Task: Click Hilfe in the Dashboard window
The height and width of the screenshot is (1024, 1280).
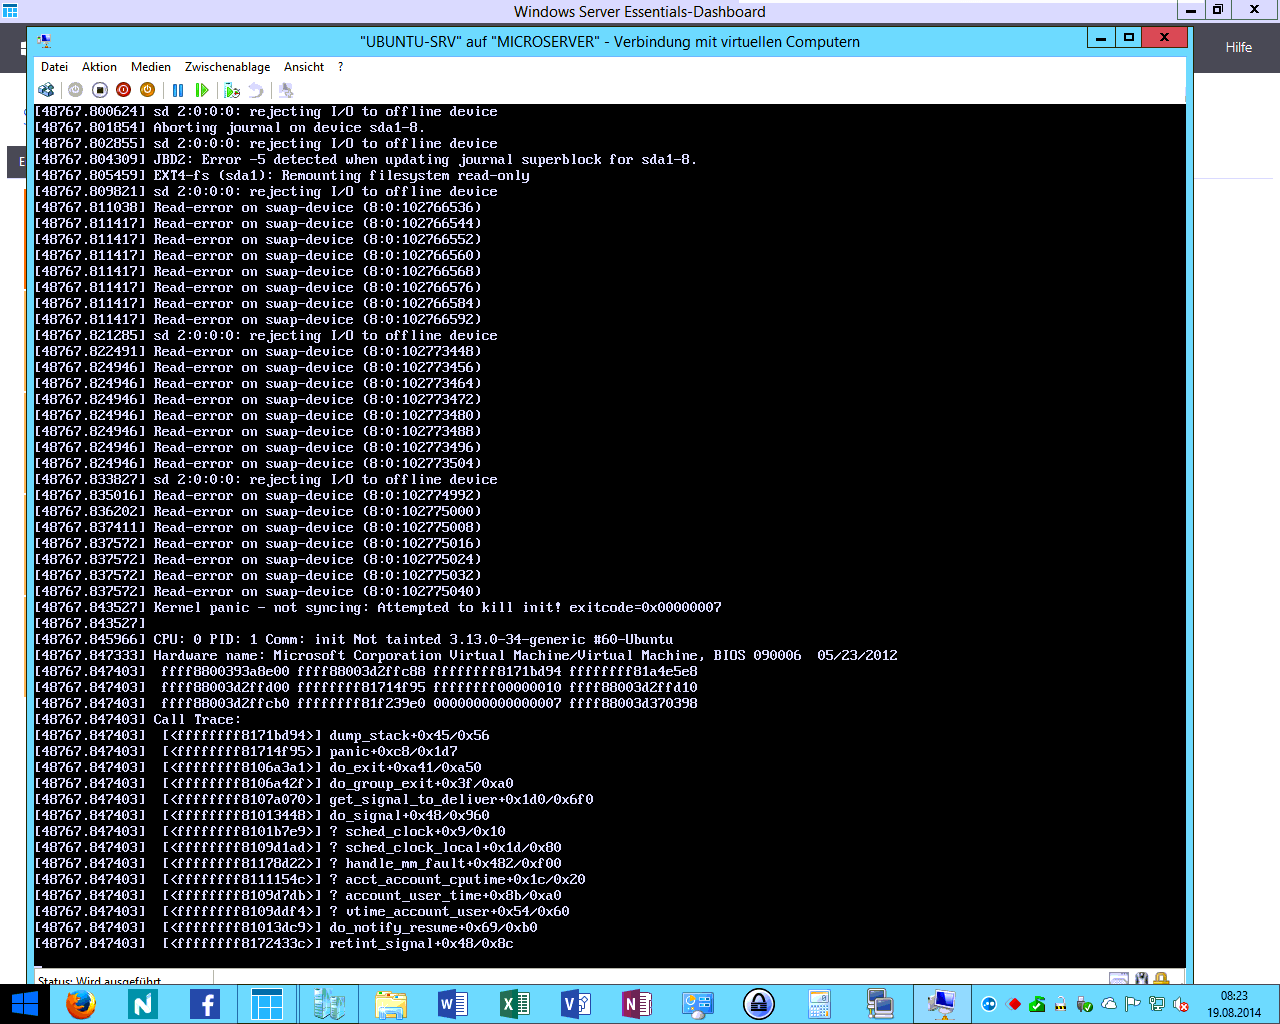Action: [1239, 47]
